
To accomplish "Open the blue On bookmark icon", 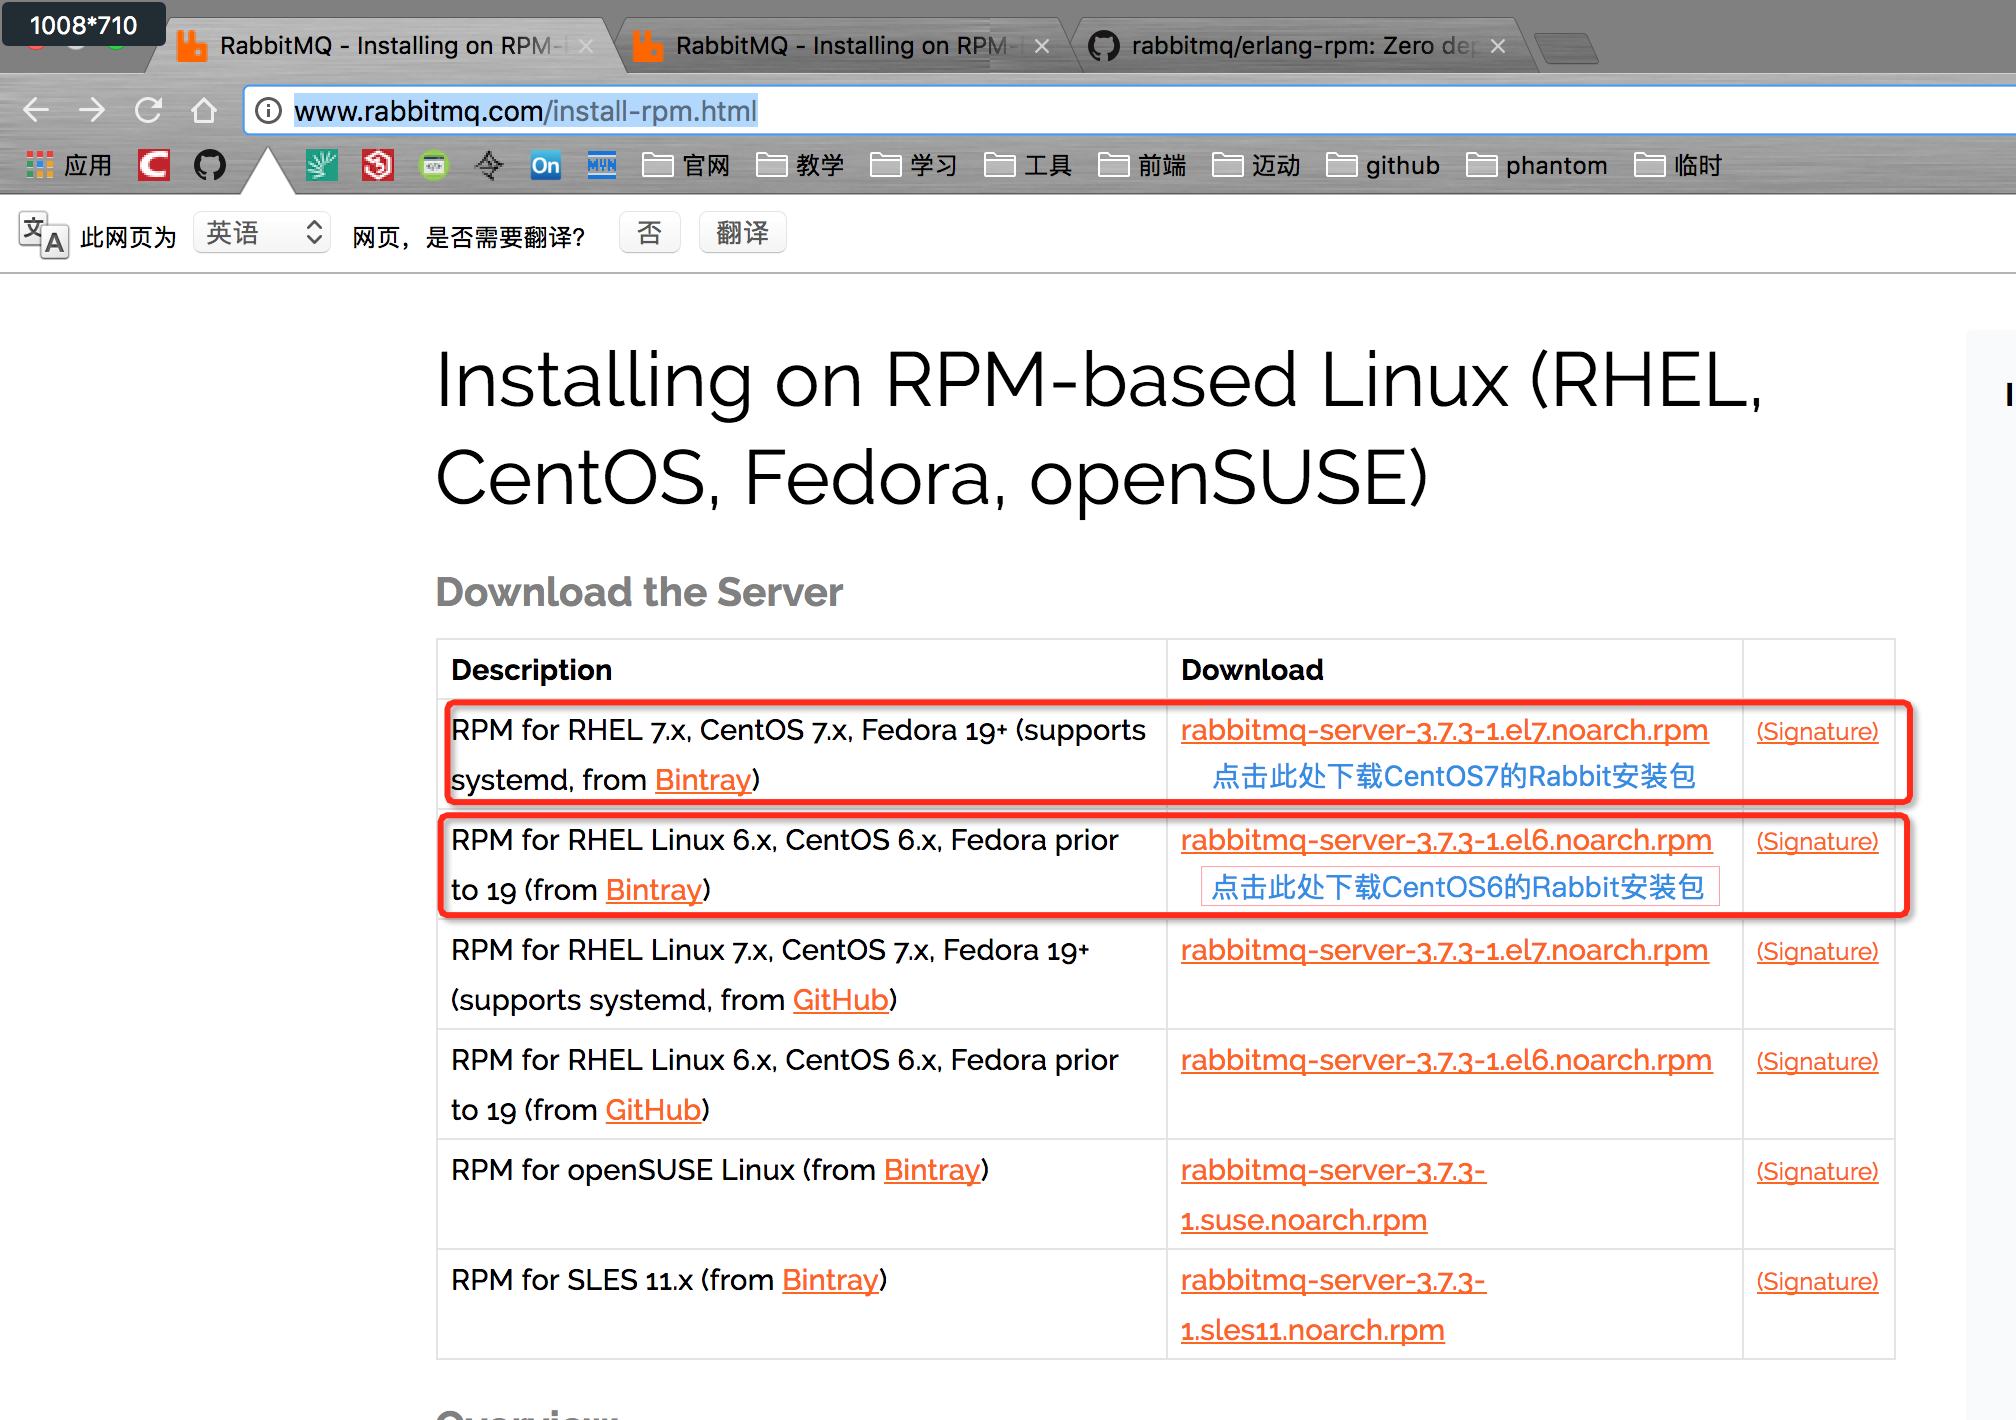I will [546, 165].
